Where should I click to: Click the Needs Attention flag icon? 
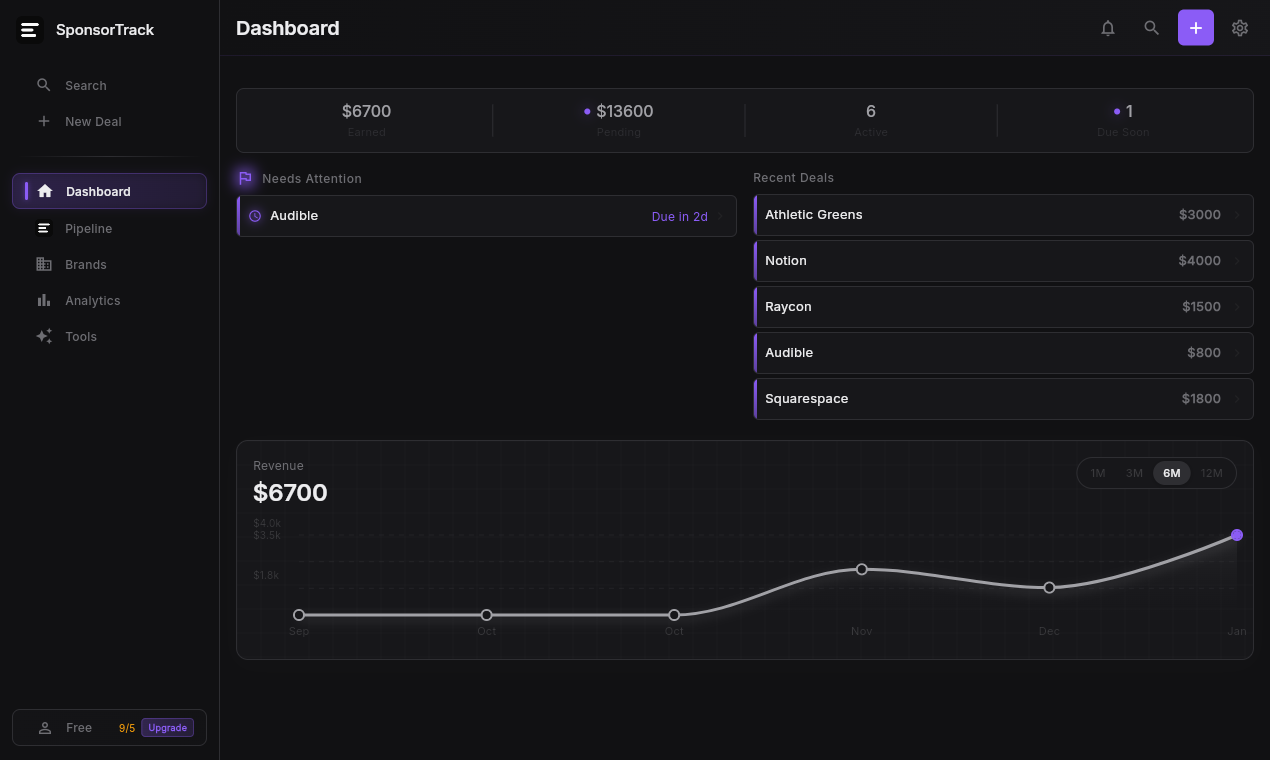245,177
